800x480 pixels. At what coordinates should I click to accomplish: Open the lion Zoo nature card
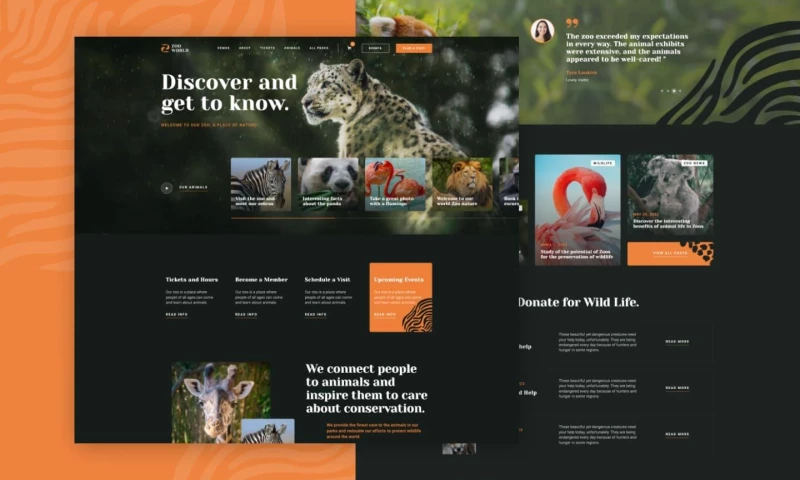pos(462,184)
